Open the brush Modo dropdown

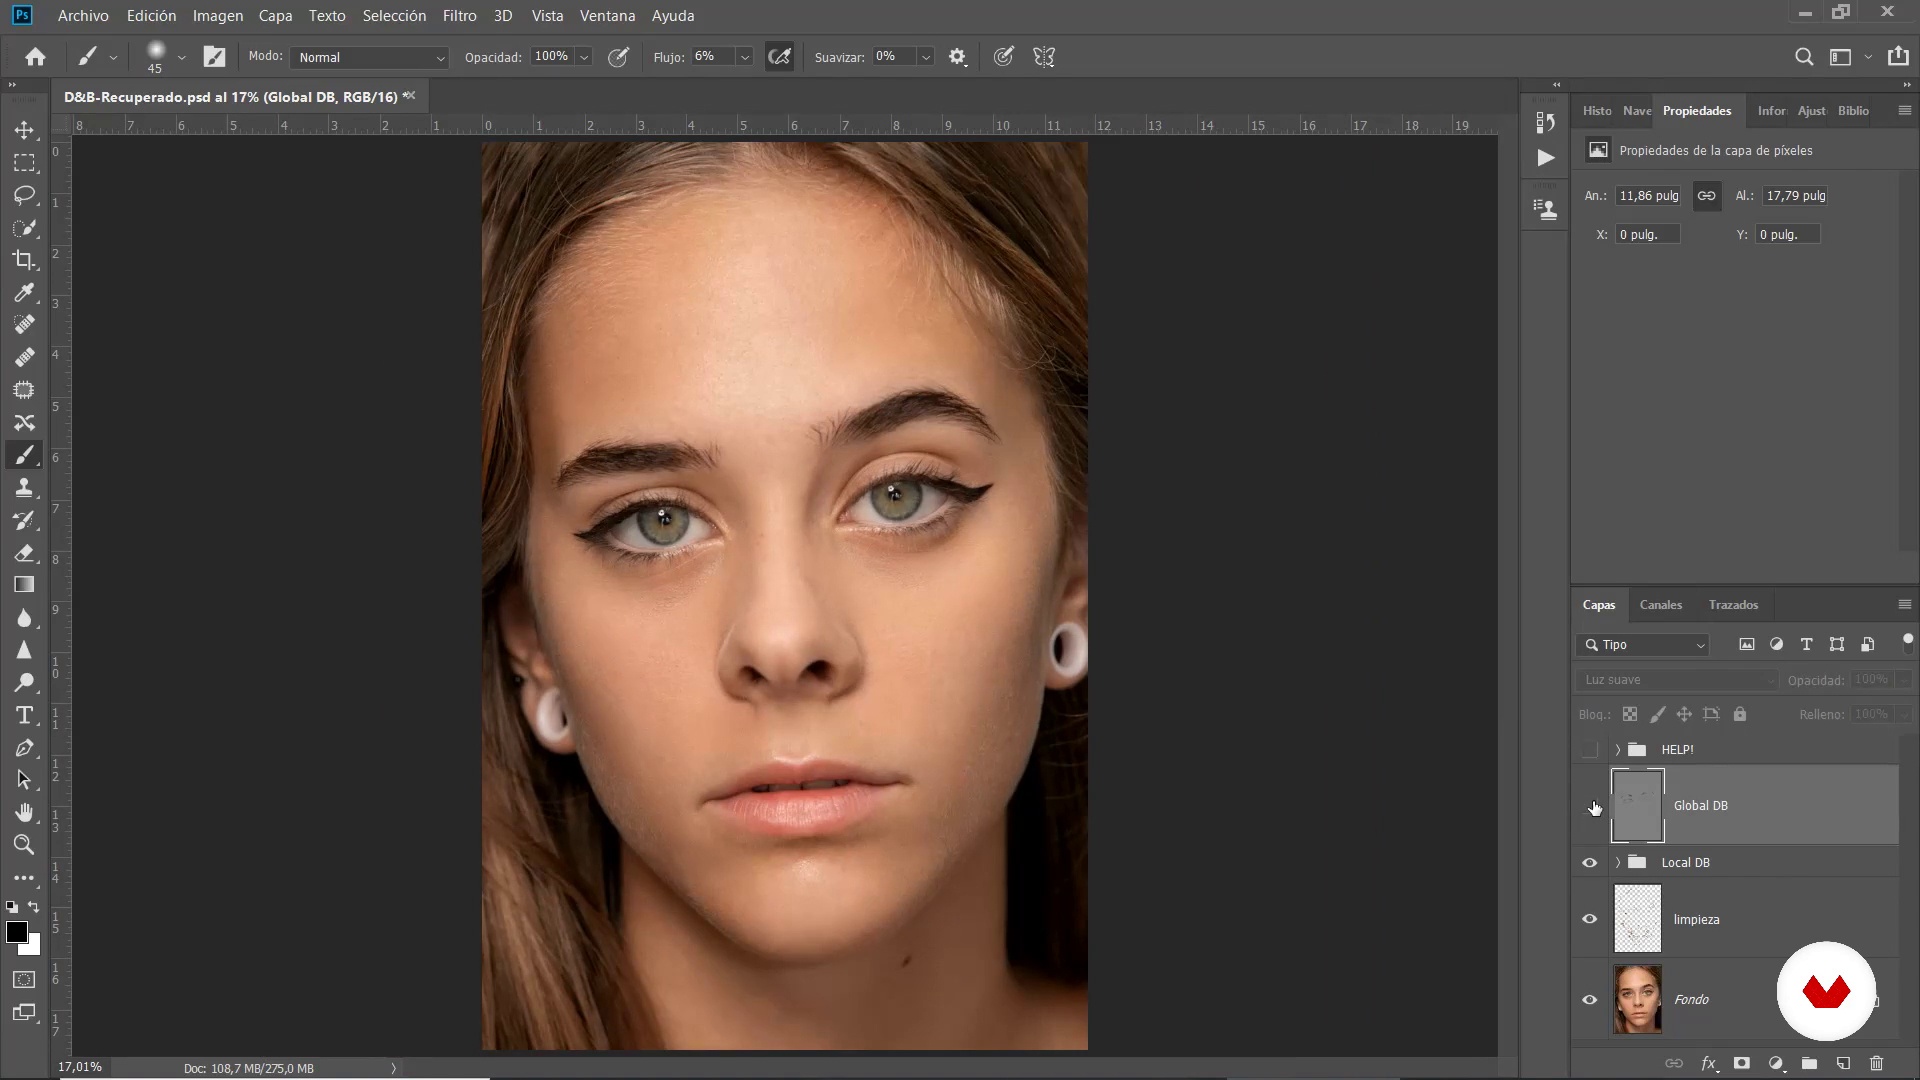tap(369, 57)
